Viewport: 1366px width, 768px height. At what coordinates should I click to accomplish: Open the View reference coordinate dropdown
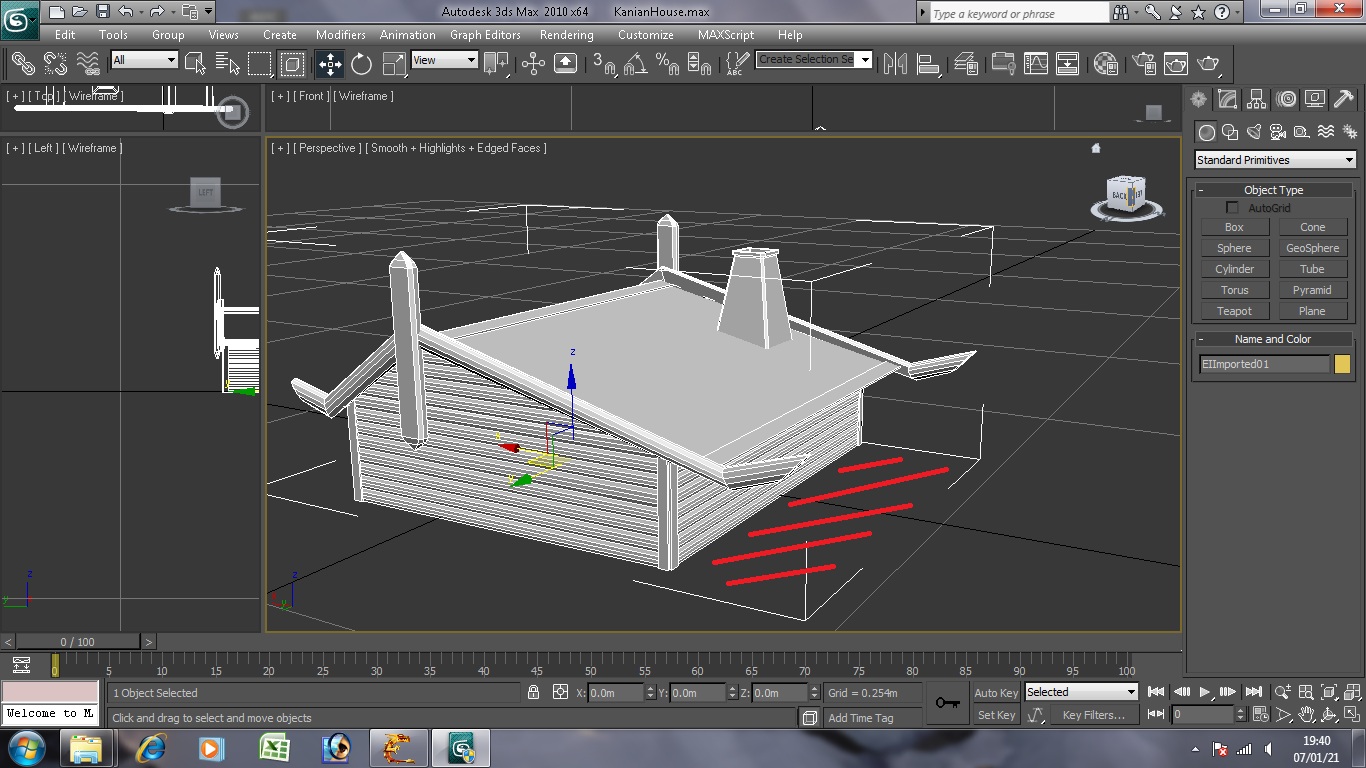(444, 60)
